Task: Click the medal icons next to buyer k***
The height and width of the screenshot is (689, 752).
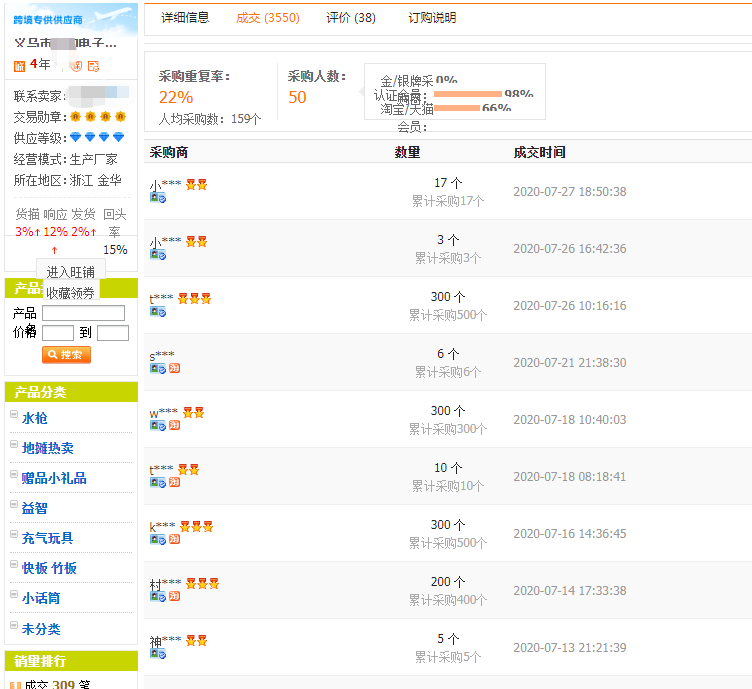Action: coord(195,526)
